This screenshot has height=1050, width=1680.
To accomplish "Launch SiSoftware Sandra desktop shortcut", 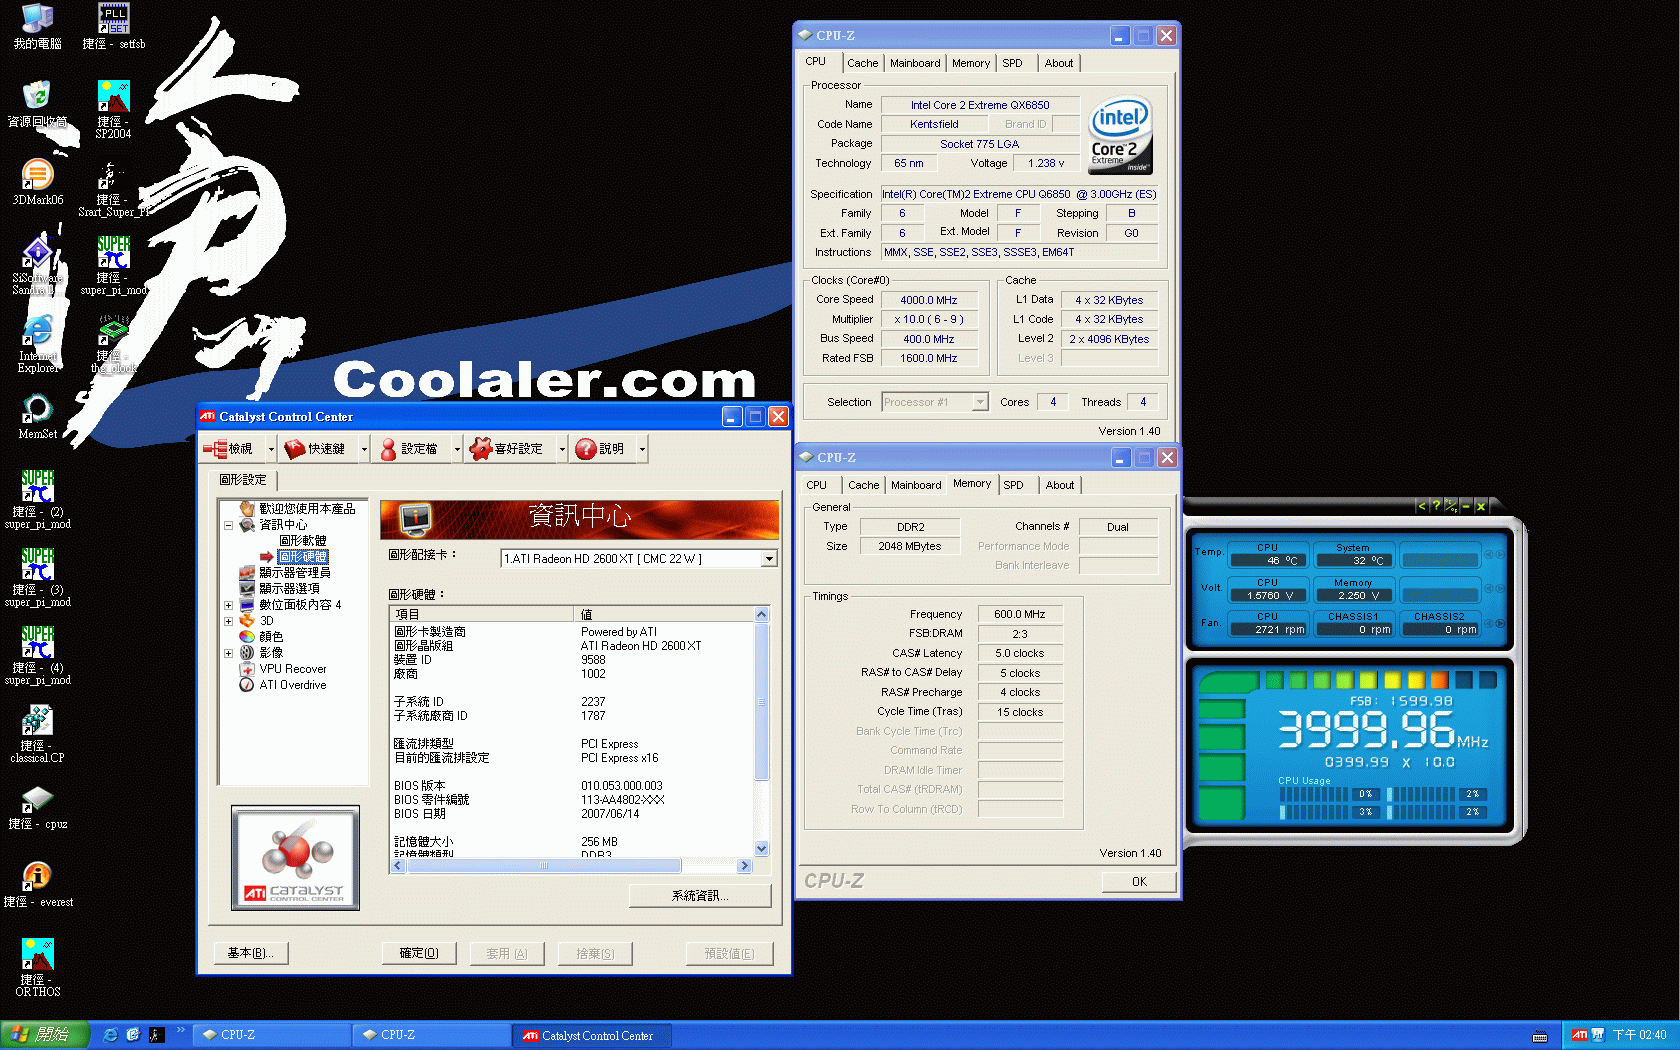I will pos(37,267).
